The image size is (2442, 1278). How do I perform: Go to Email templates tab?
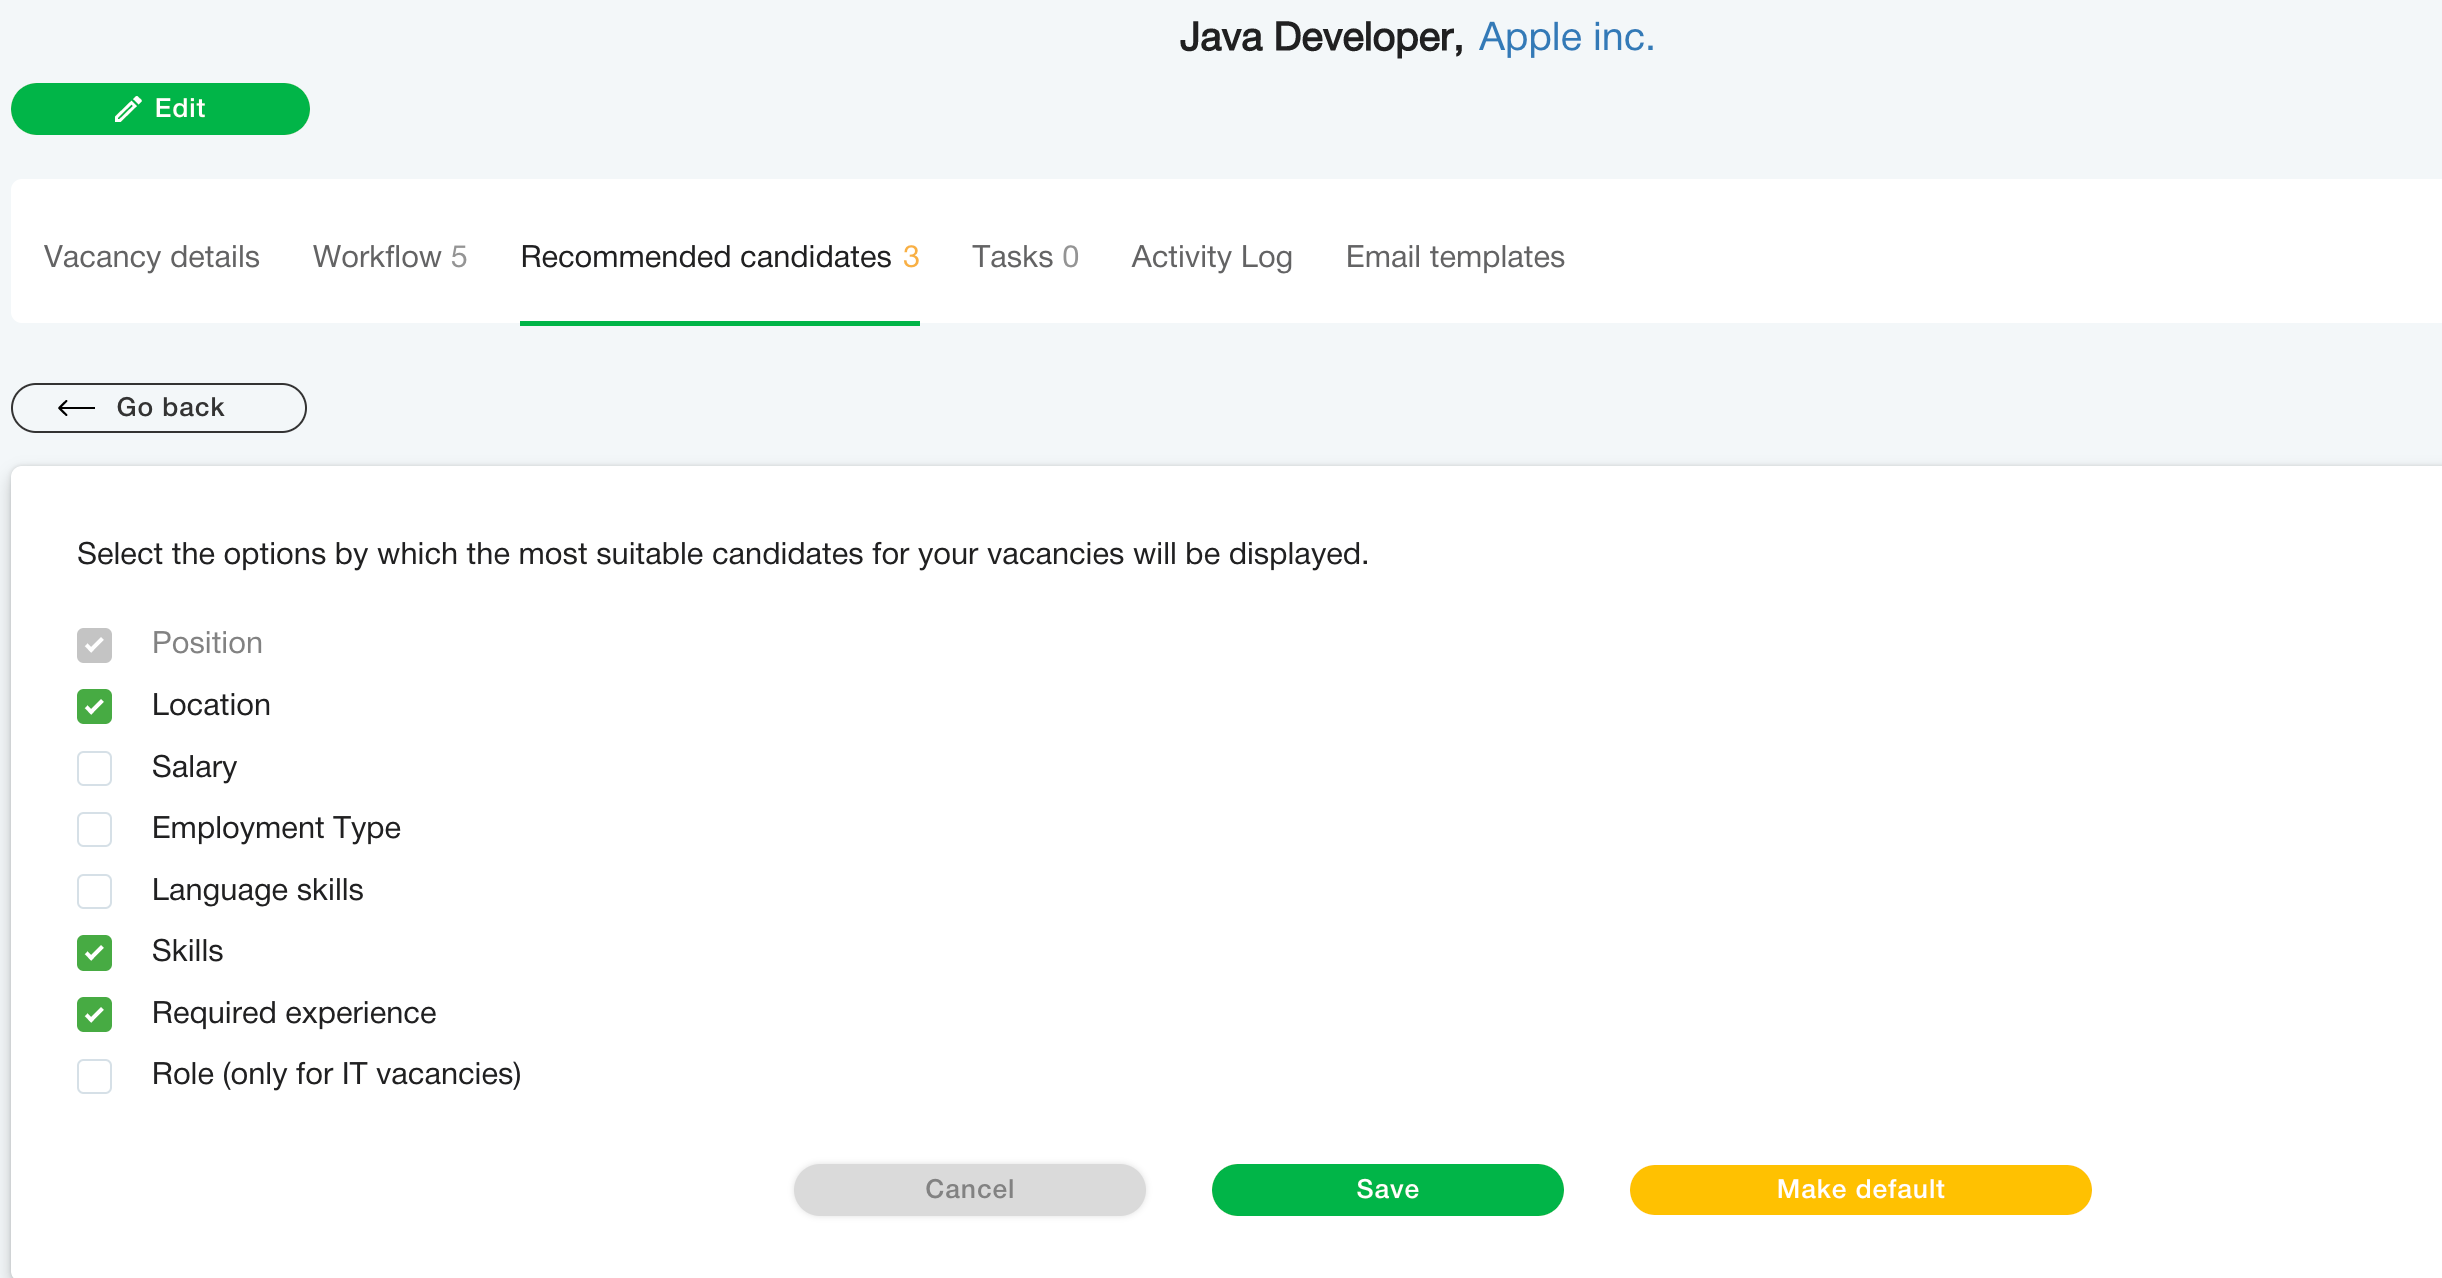coord(1454,257)
